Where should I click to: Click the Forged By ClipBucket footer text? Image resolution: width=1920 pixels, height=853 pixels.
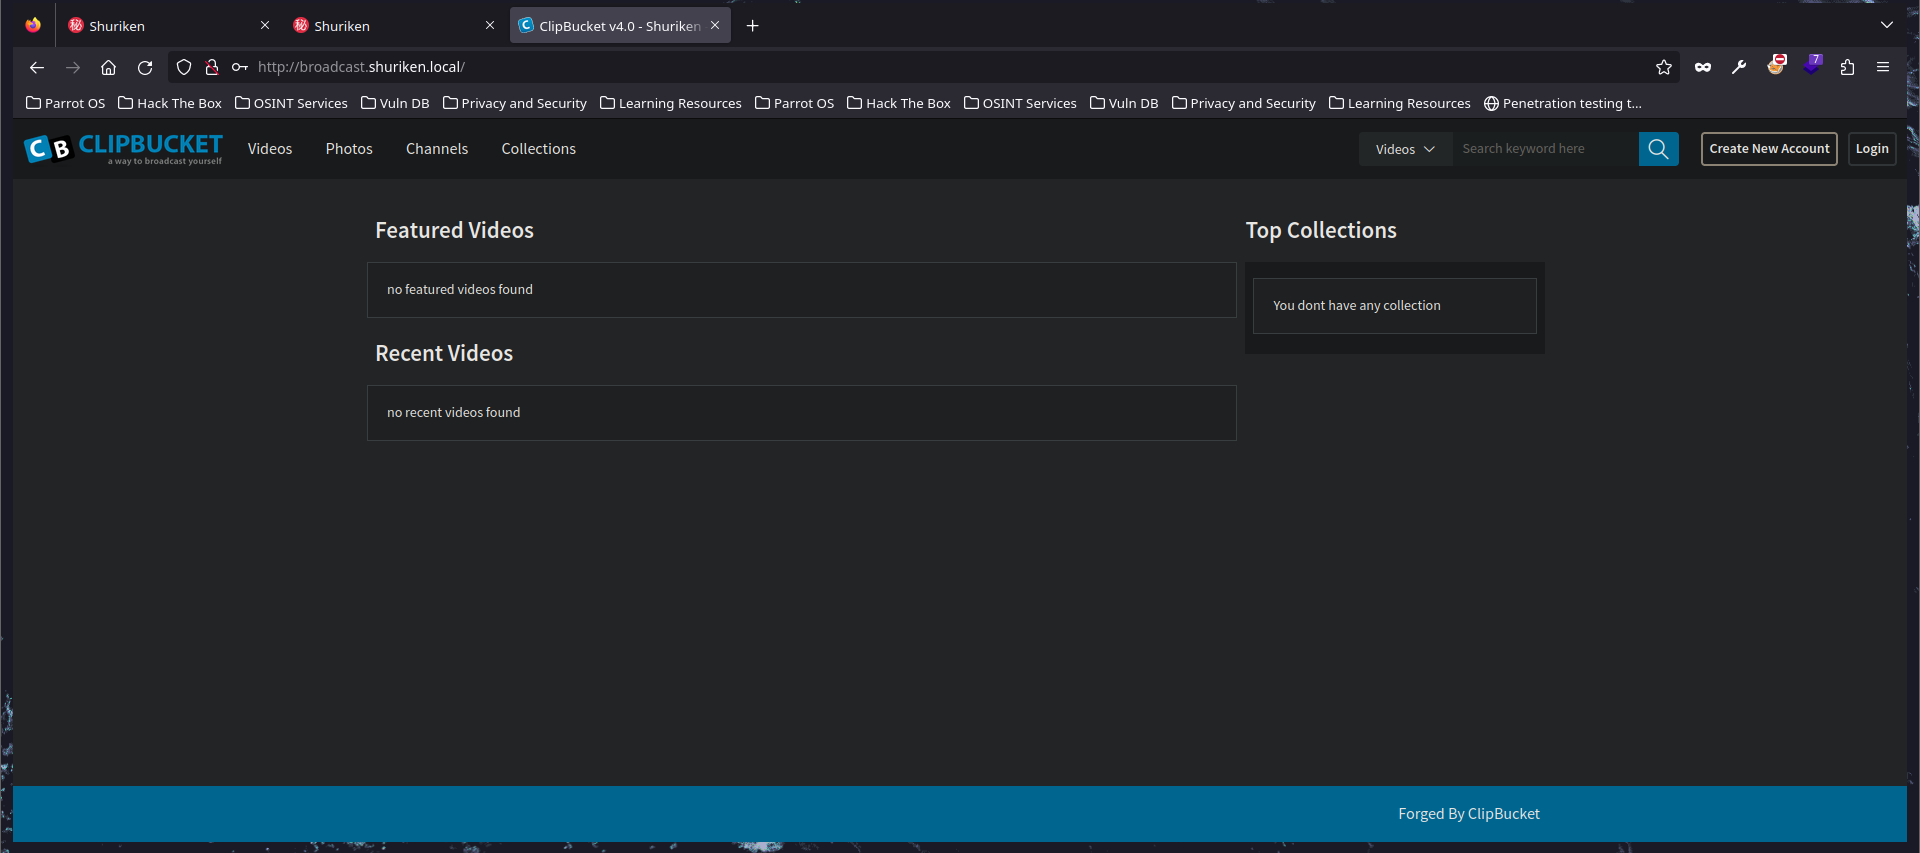(x=1469, y=814)
